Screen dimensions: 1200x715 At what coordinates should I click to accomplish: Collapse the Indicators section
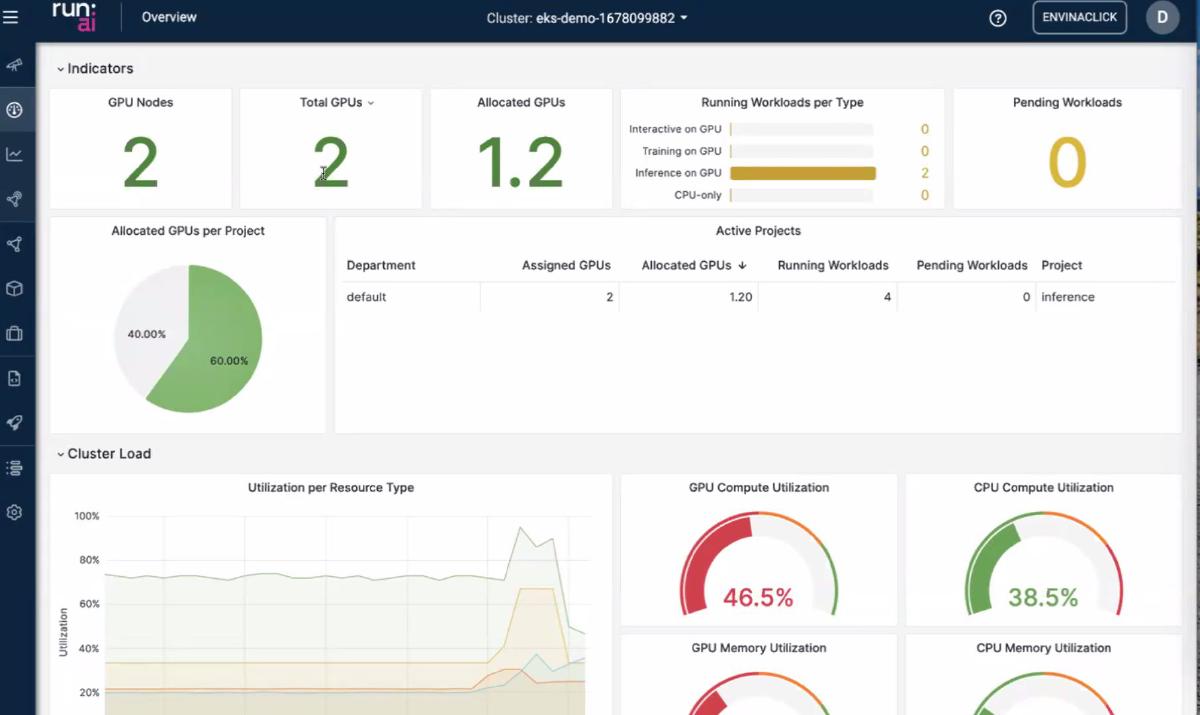pos(62,68)
